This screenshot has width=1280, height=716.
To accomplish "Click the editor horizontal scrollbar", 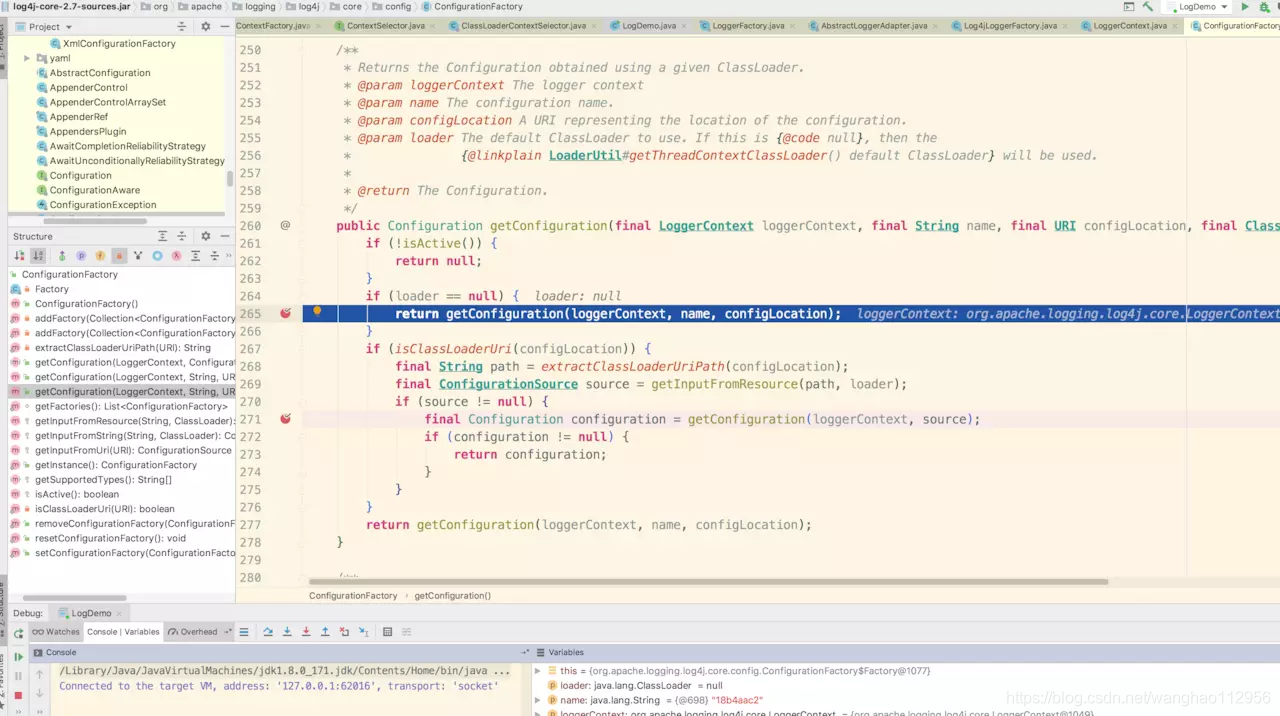I will point(708,581).
